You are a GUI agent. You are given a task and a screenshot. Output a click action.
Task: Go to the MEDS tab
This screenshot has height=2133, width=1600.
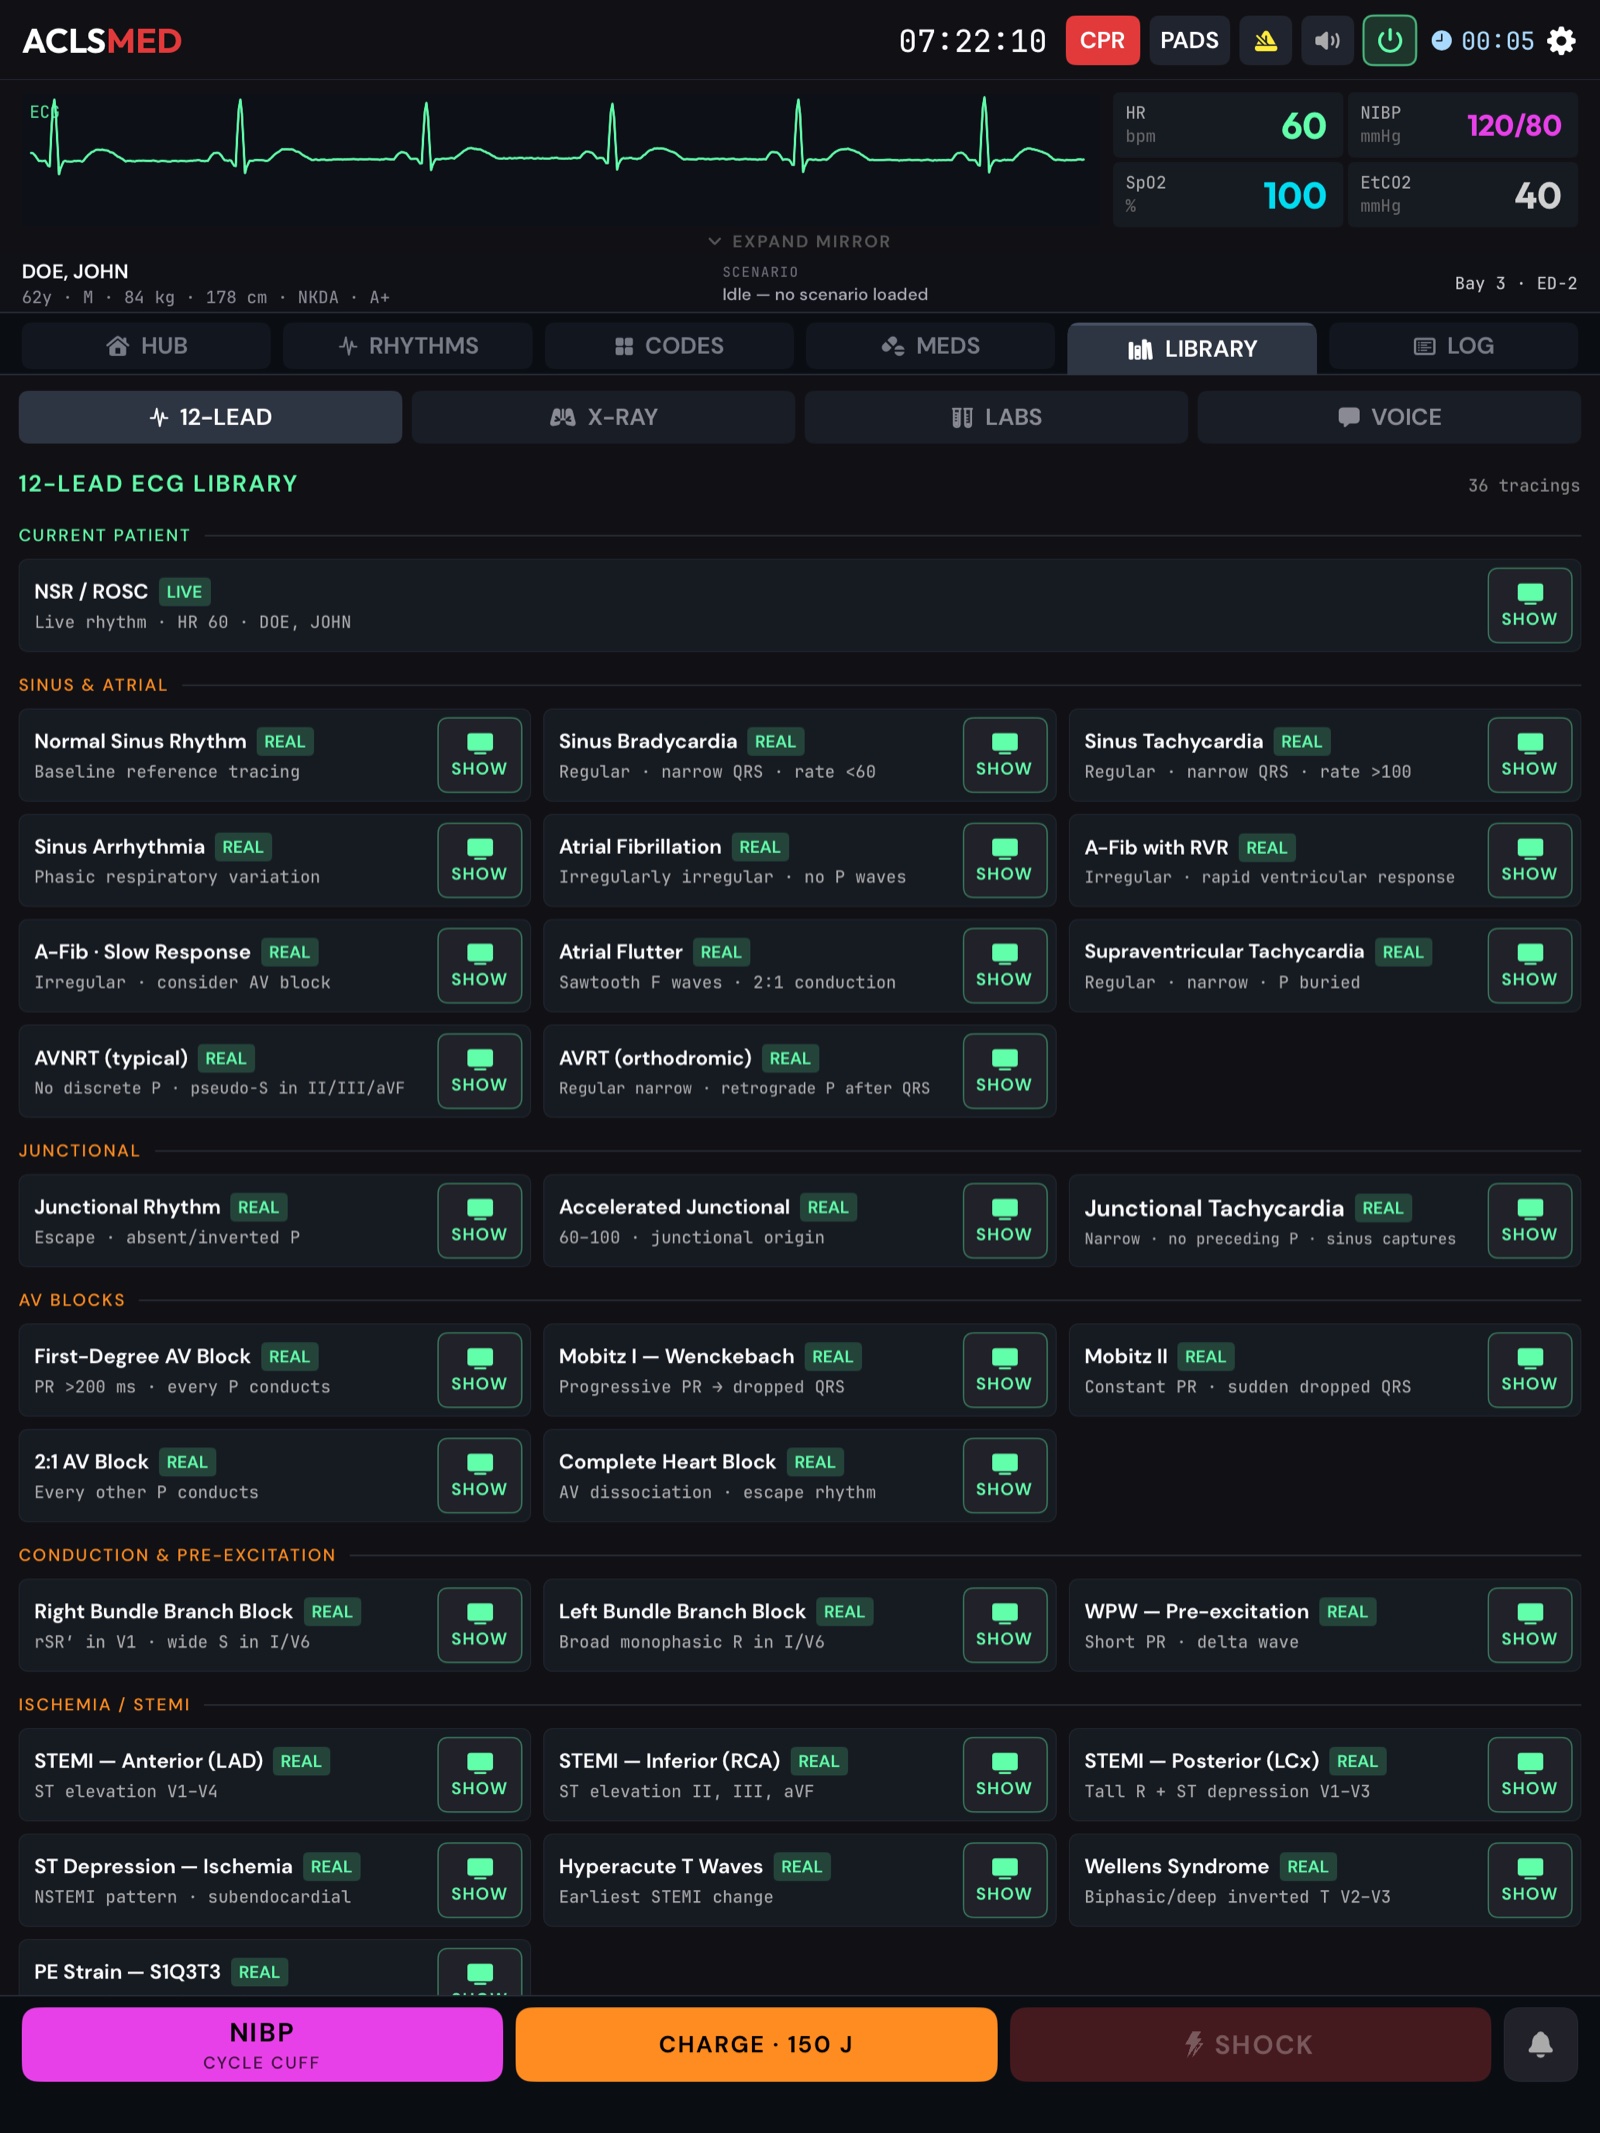930,346
